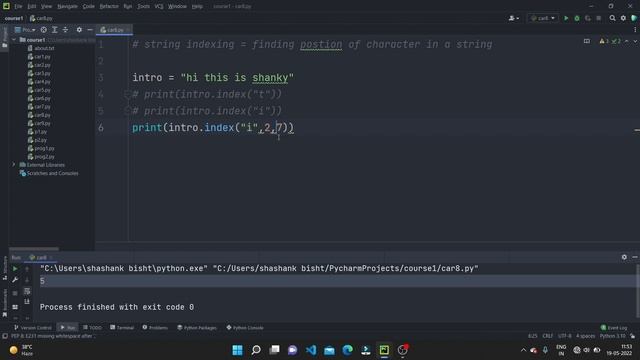Open prog2.py in the project tree
The width and height of the screenshot is (640, 360).
click(x=41, y=157)
